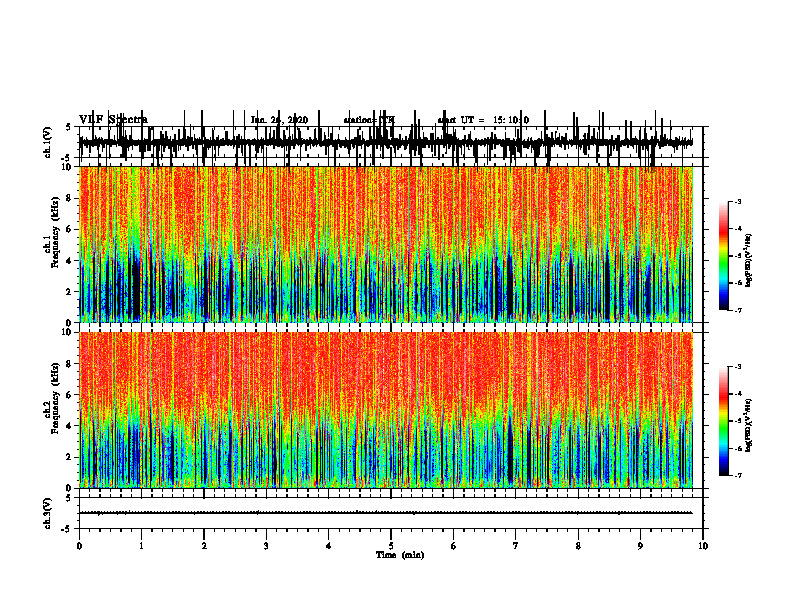Click the 'ch.3(V)' waveform axis label

[47, 513]
